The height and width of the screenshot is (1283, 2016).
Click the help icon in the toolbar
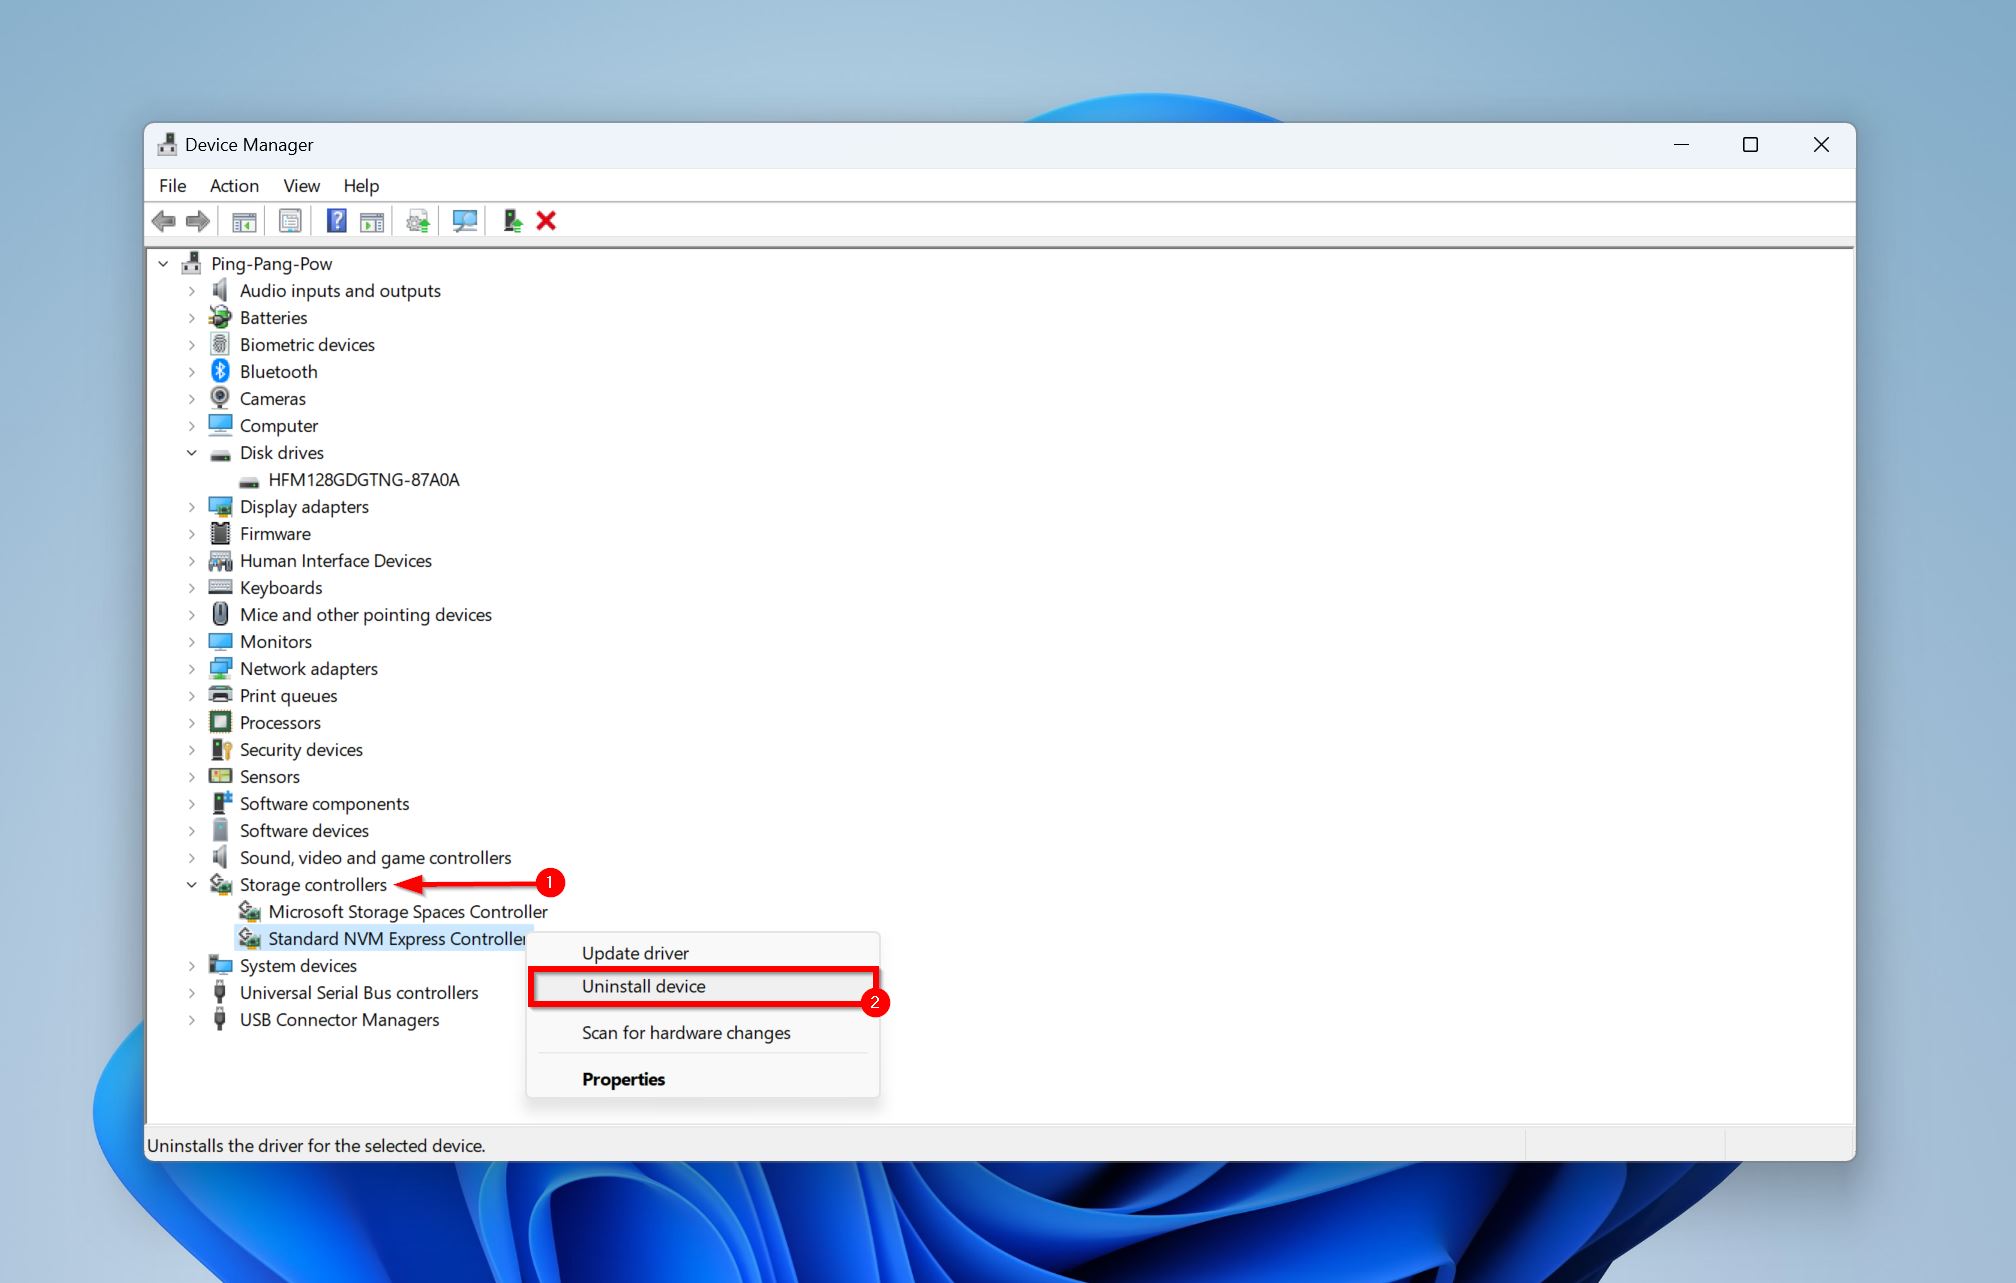tap(334, 220)
